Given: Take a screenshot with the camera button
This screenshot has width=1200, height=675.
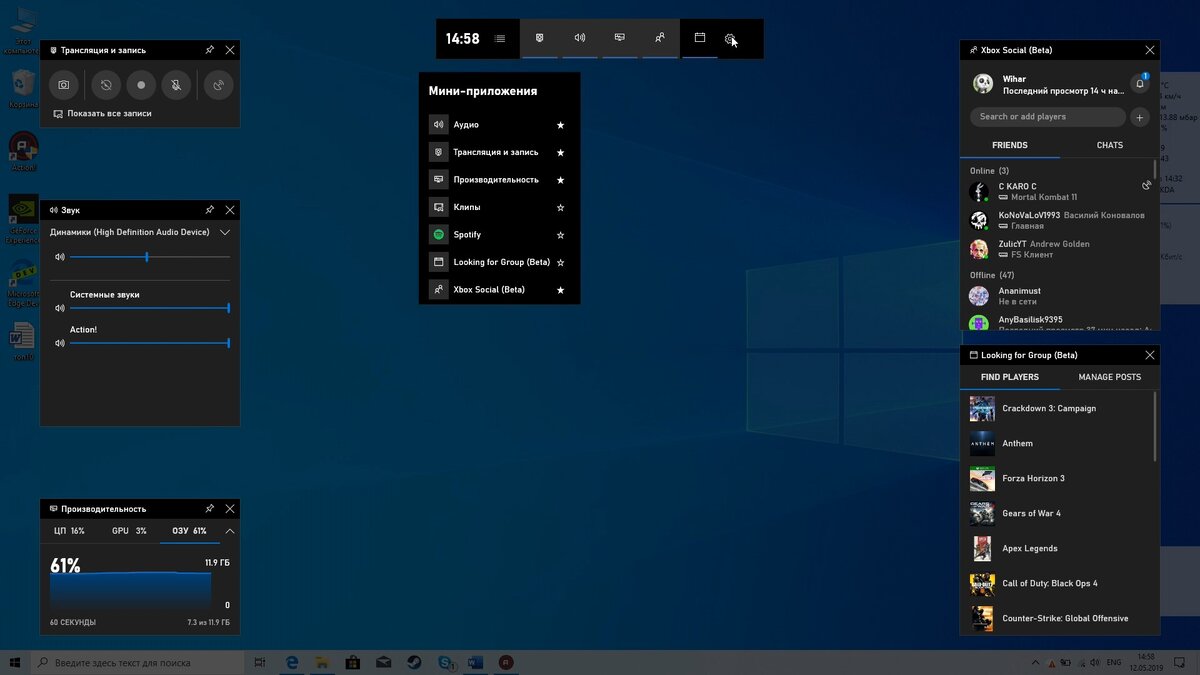Looking at the screenshot, I should (x=64, y=86).
